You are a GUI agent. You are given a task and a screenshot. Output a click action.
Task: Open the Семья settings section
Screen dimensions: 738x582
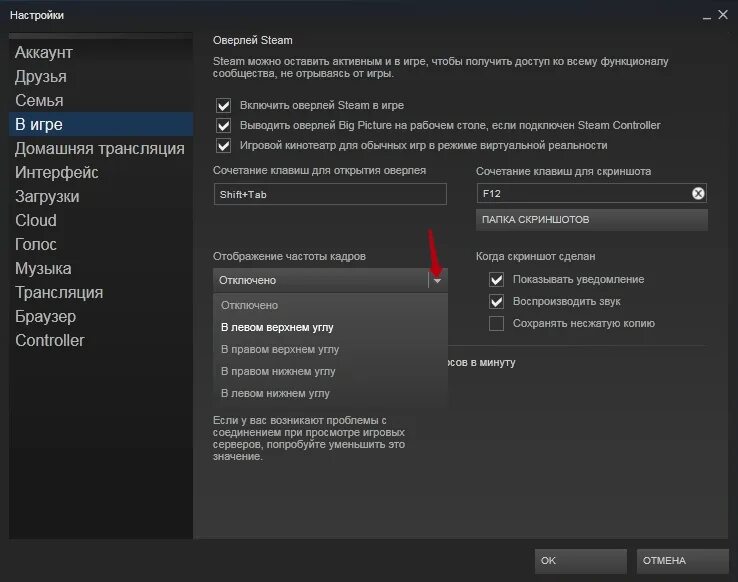[x=101, y=100]
